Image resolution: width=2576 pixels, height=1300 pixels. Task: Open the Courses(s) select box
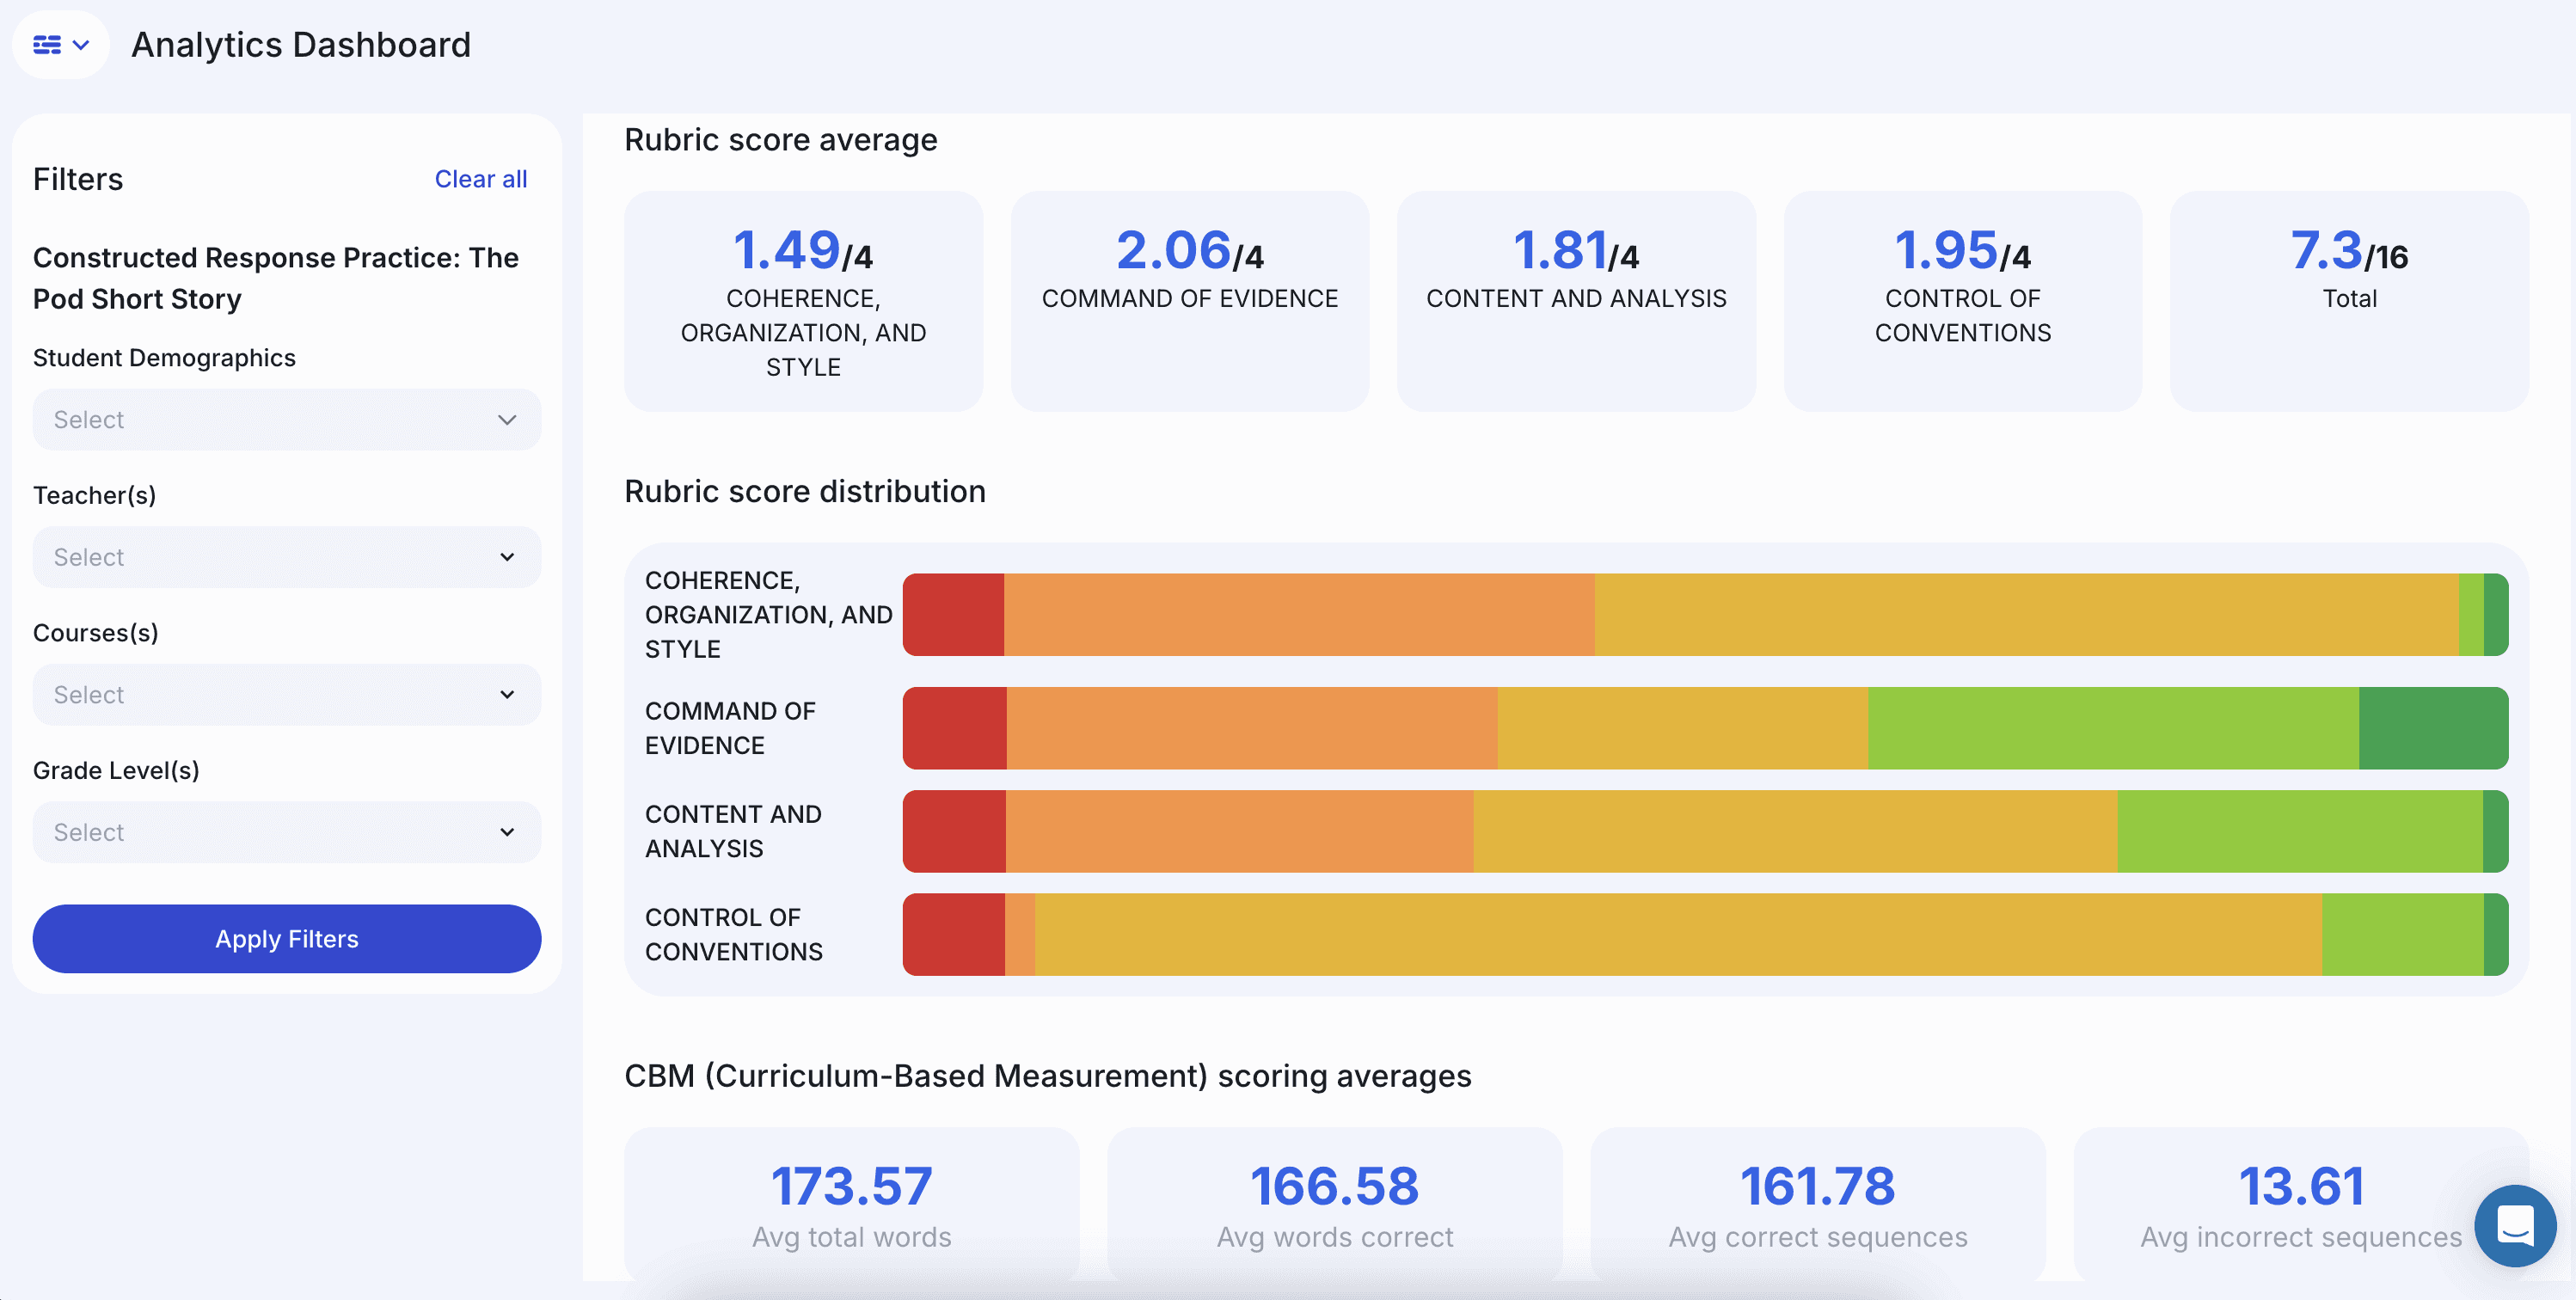[270, 695]
